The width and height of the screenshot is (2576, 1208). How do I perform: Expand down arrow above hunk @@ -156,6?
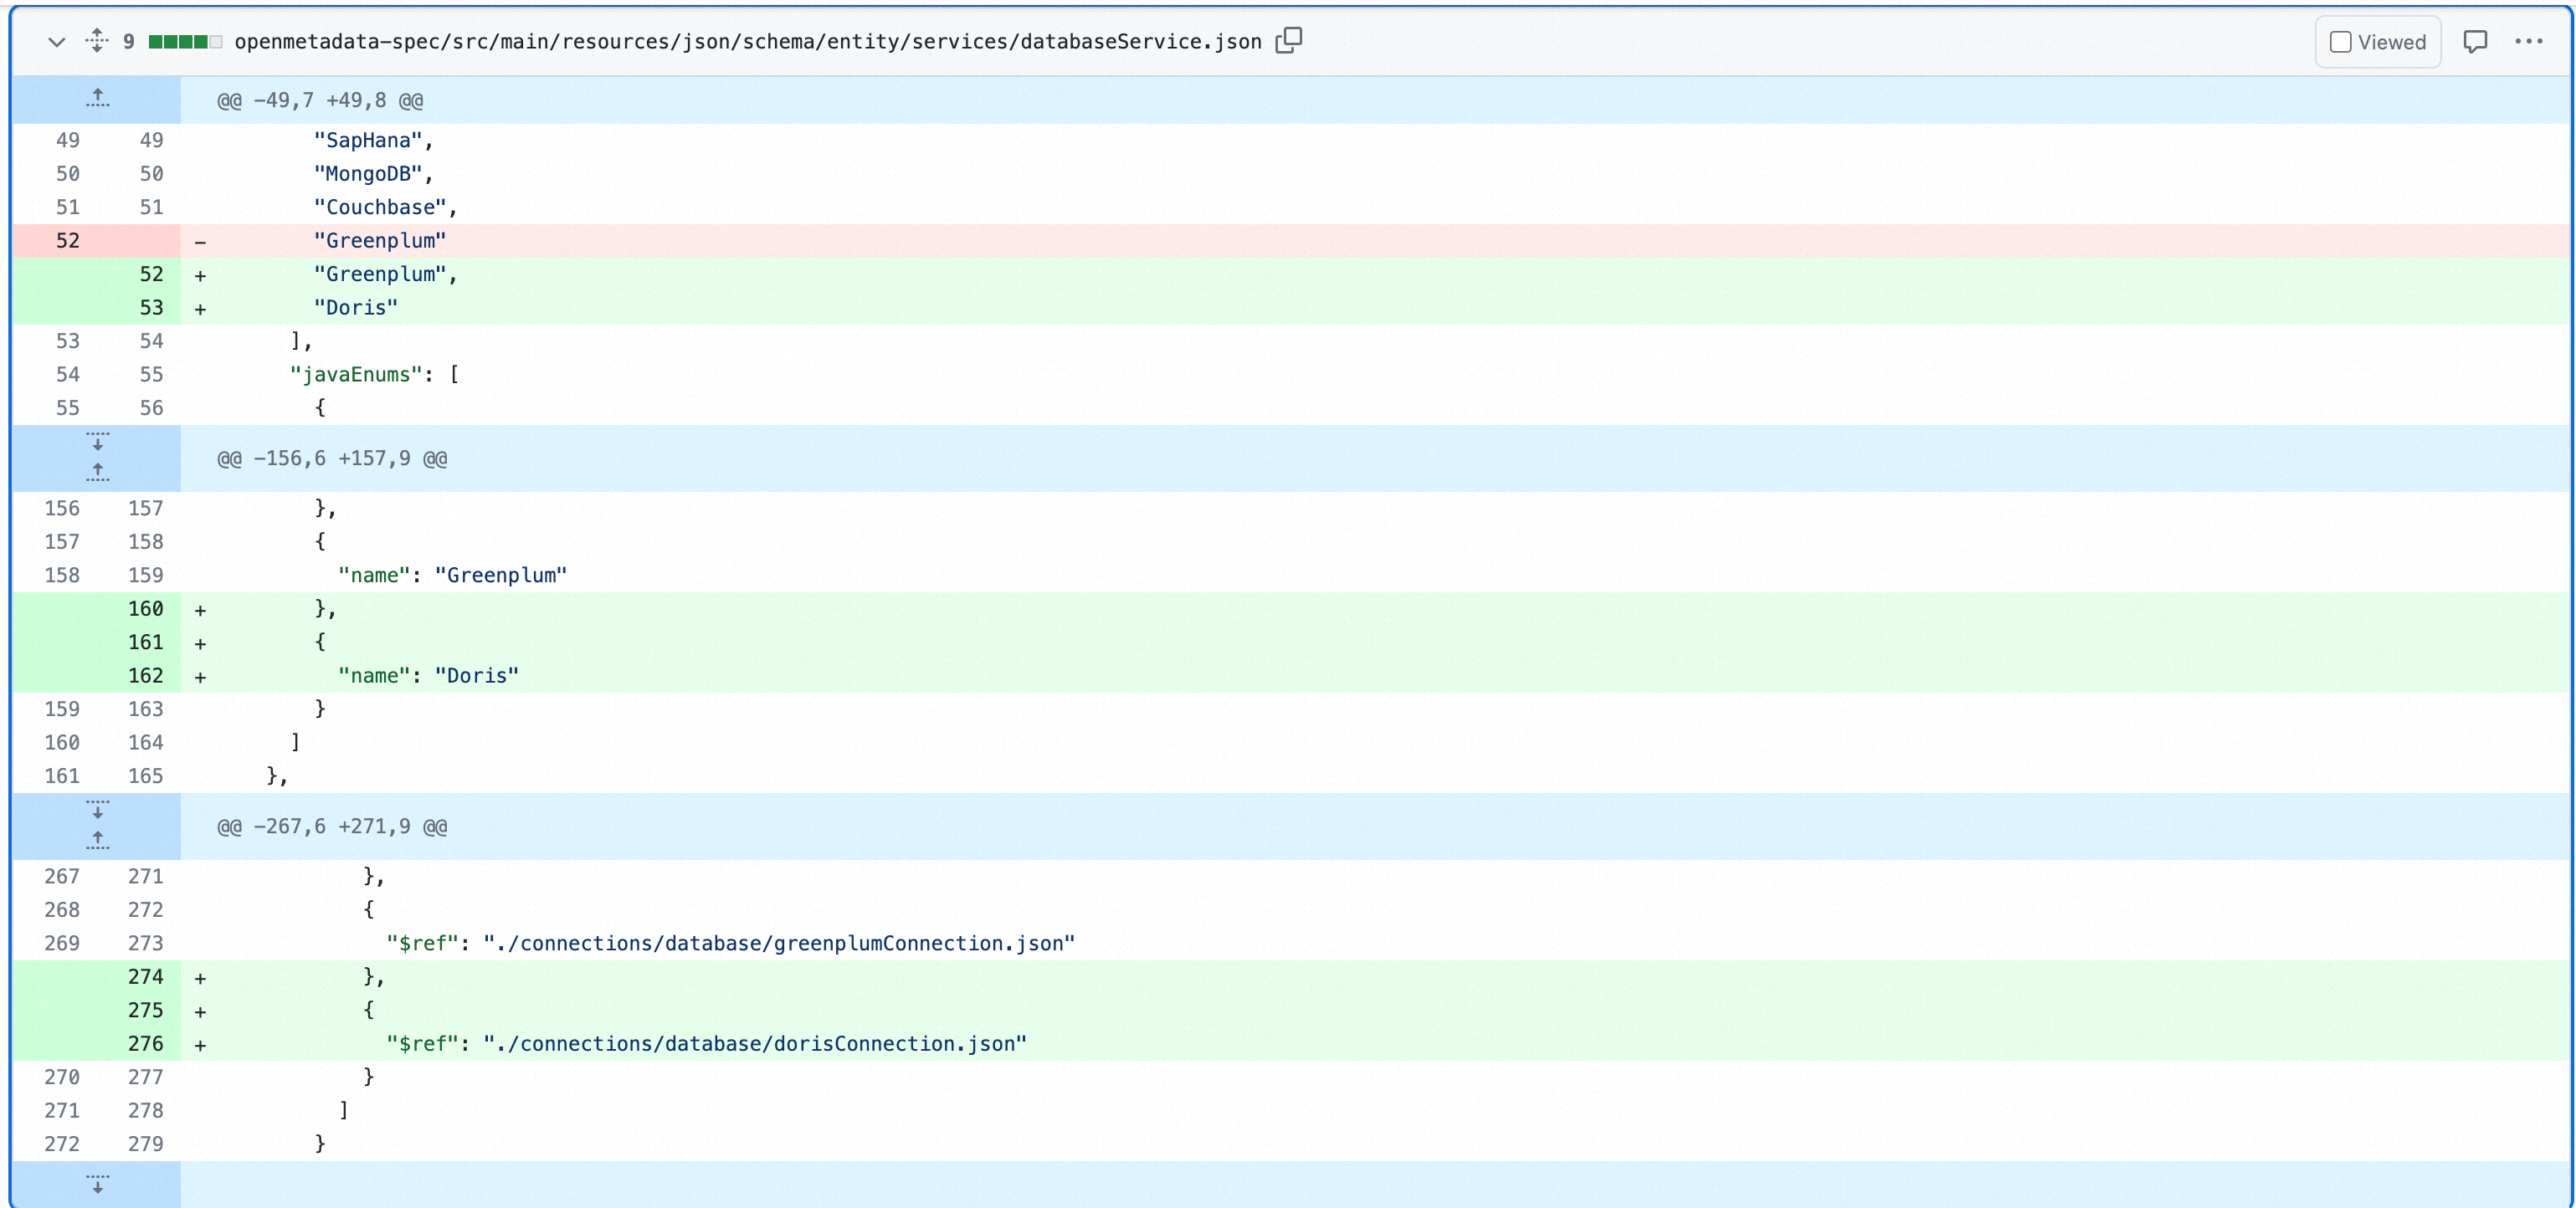(97, 442)
